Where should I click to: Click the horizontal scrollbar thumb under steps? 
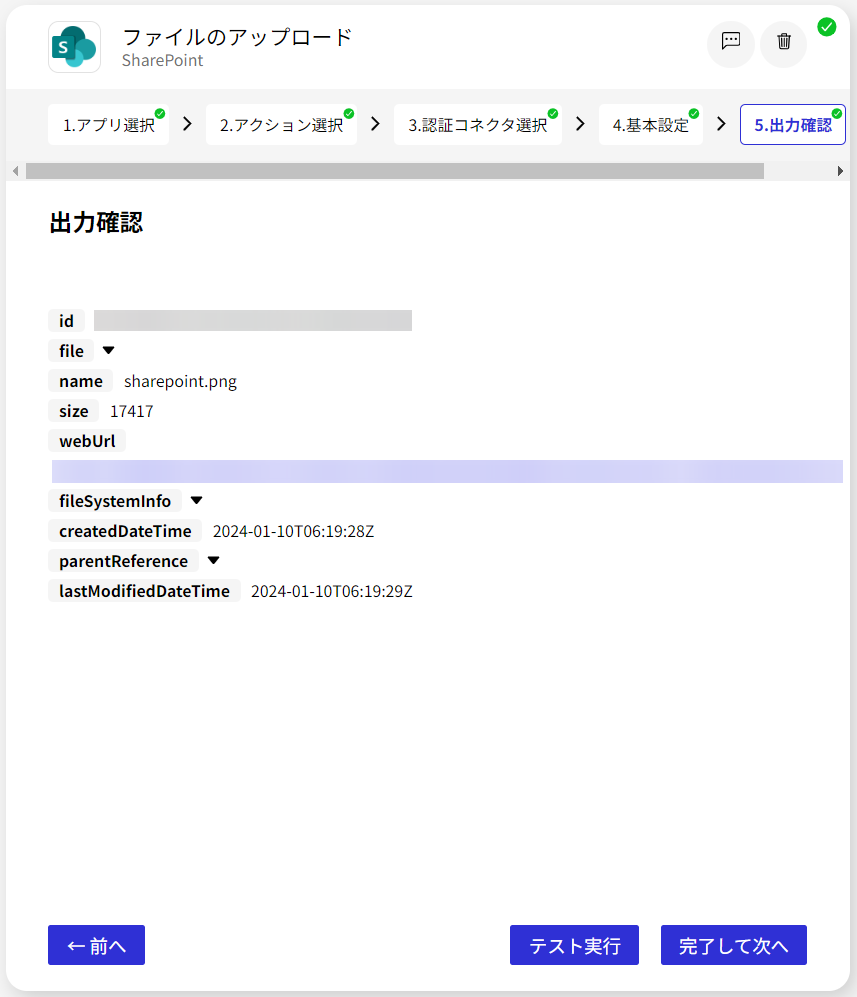395,171
